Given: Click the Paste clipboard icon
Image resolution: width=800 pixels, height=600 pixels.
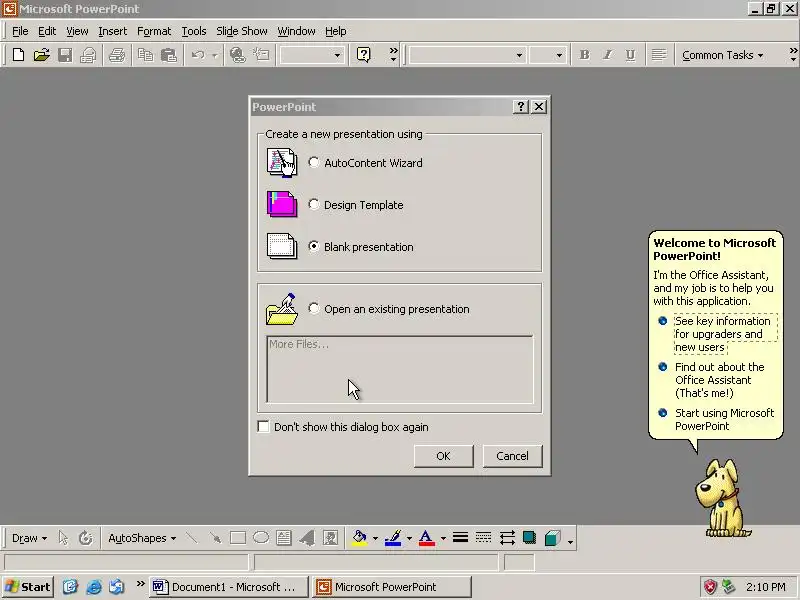Looking at the screenshot, I should click(x=168, y=55).
